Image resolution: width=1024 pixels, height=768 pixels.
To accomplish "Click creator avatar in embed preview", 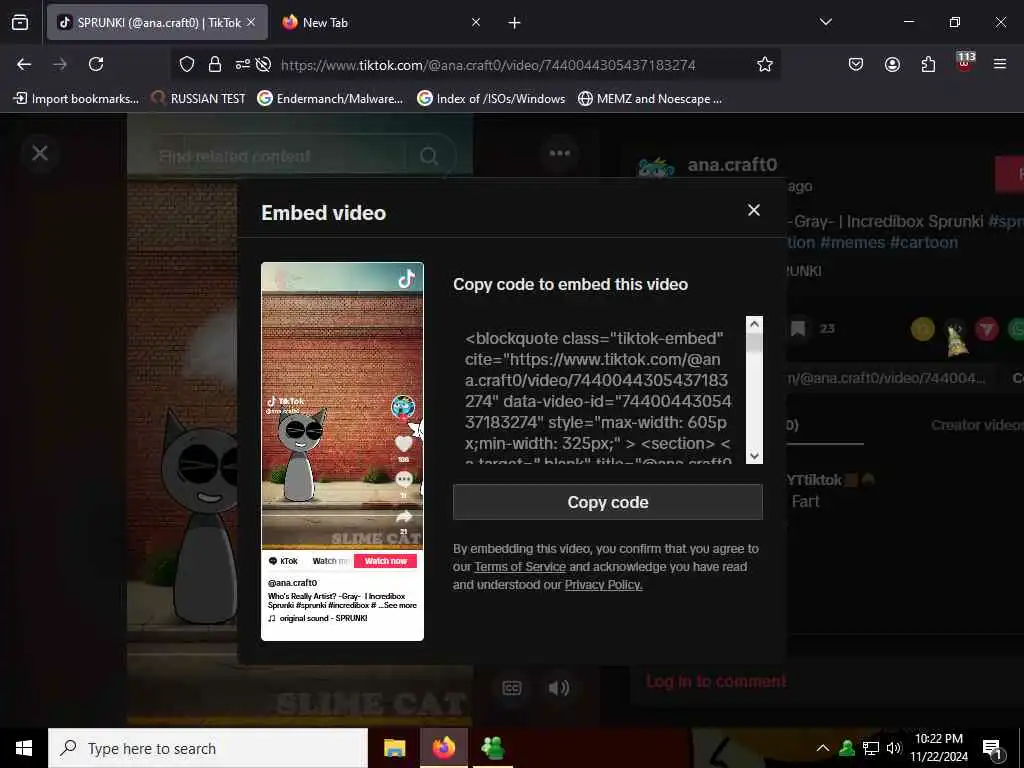I will click(403, 407).
